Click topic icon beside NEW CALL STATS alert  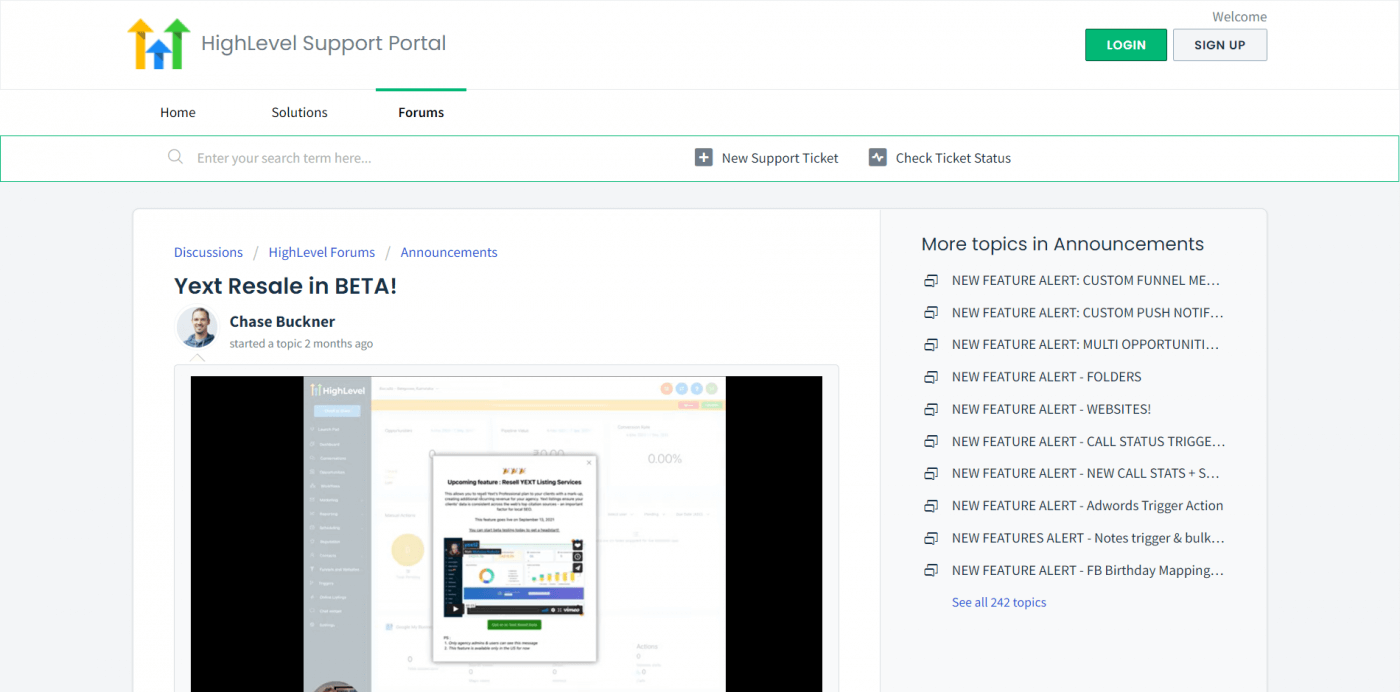[931, 473]
